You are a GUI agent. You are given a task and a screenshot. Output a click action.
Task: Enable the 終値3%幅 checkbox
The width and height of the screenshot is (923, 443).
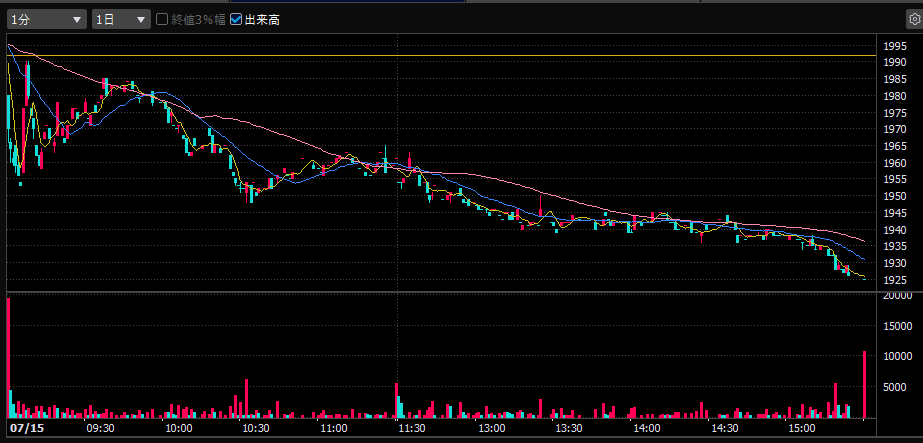click(x=161, y=19)
